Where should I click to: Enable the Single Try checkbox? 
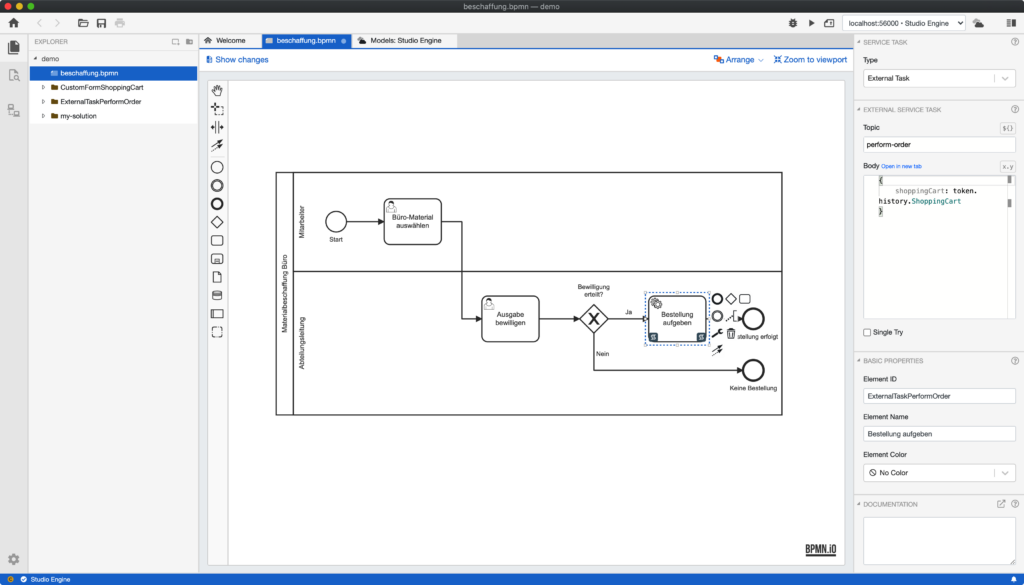[x=867, y=332]
